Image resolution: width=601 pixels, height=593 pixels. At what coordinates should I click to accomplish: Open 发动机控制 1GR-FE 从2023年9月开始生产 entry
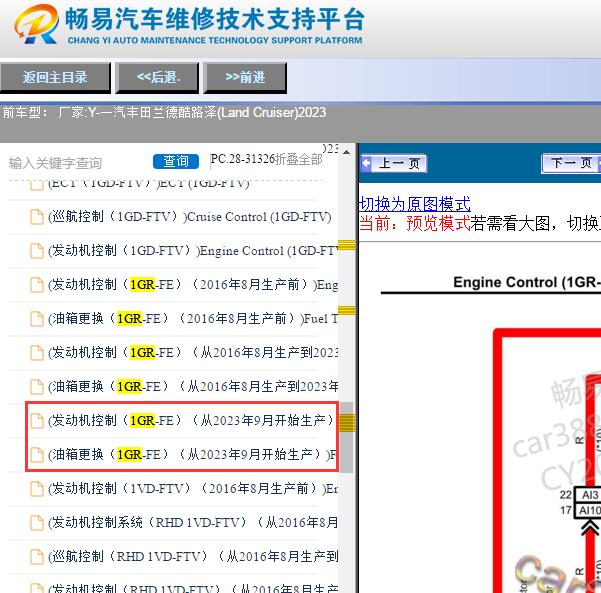click(x=191, y=421)
